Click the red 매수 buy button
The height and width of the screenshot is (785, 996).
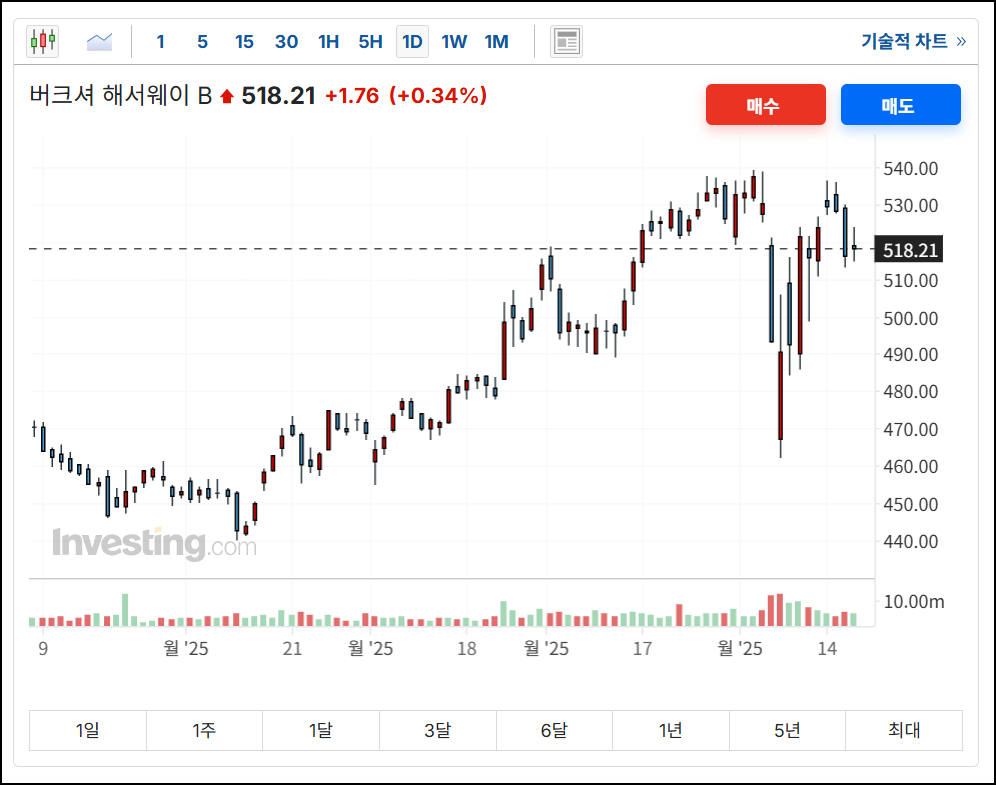(x=765, y=105)
